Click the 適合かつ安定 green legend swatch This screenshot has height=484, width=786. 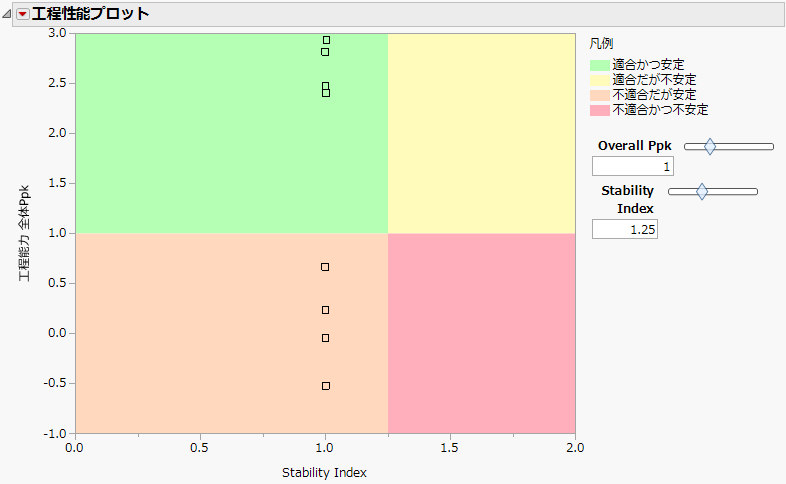[599, 65]
